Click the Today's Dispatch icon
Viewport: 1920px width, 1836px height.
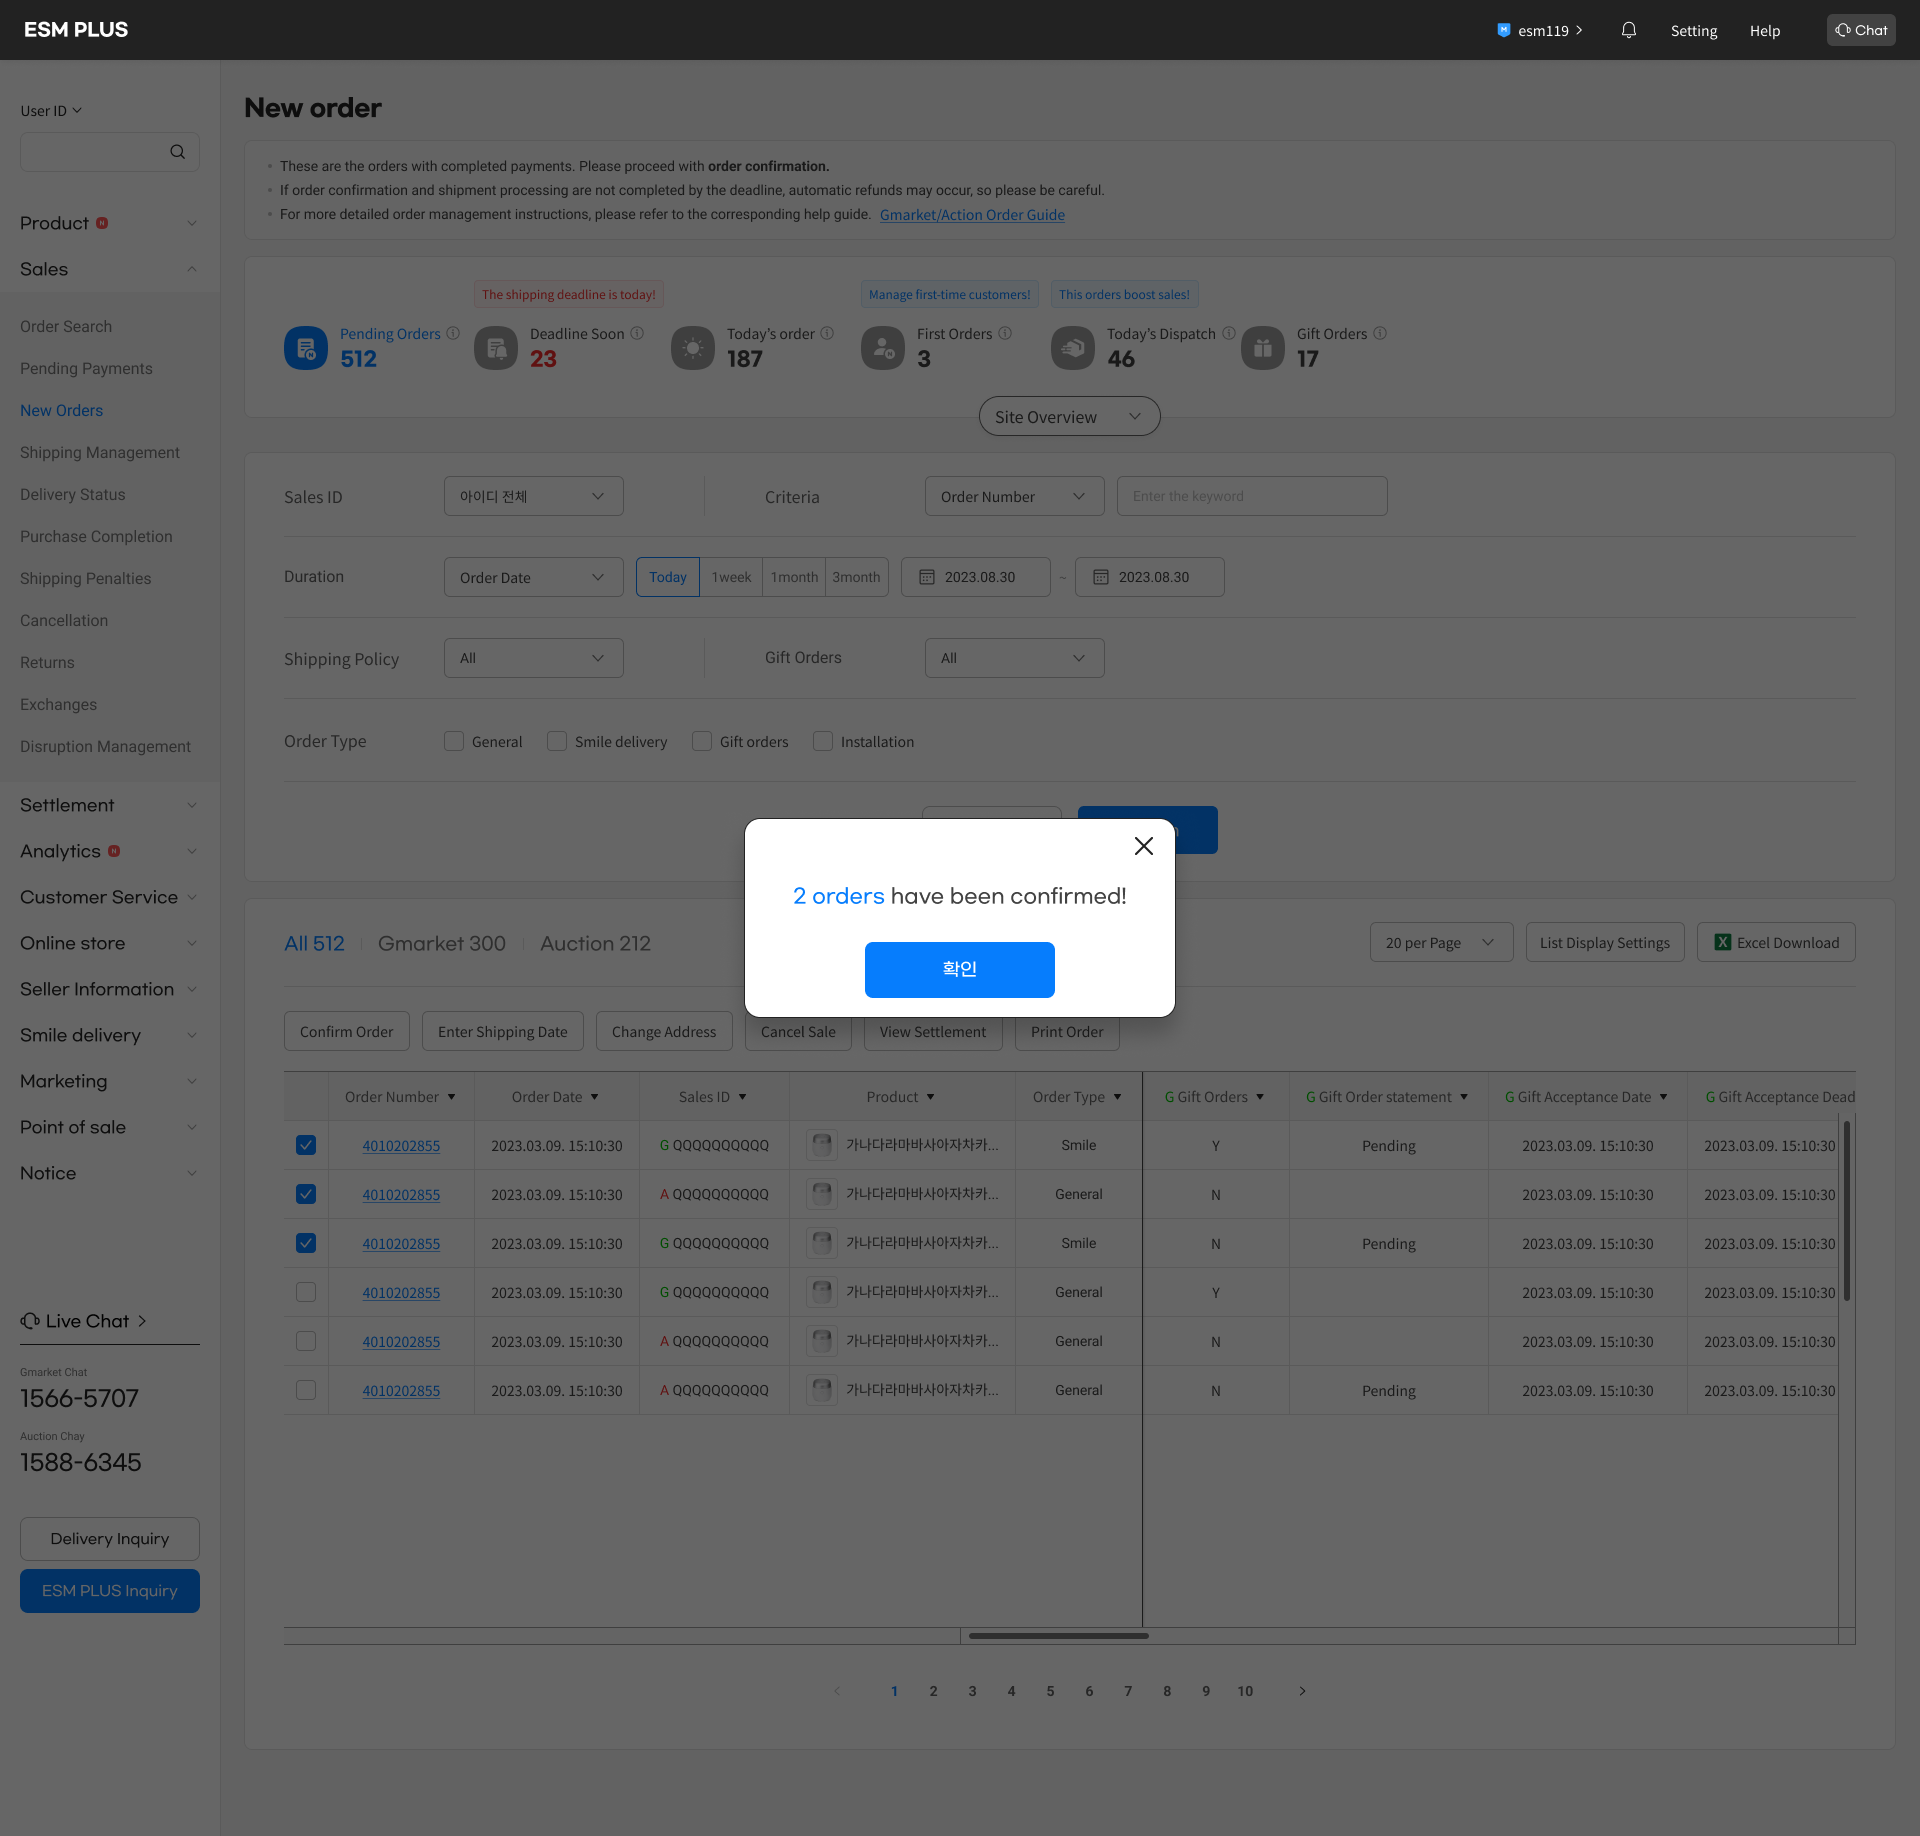[1073, 348]
